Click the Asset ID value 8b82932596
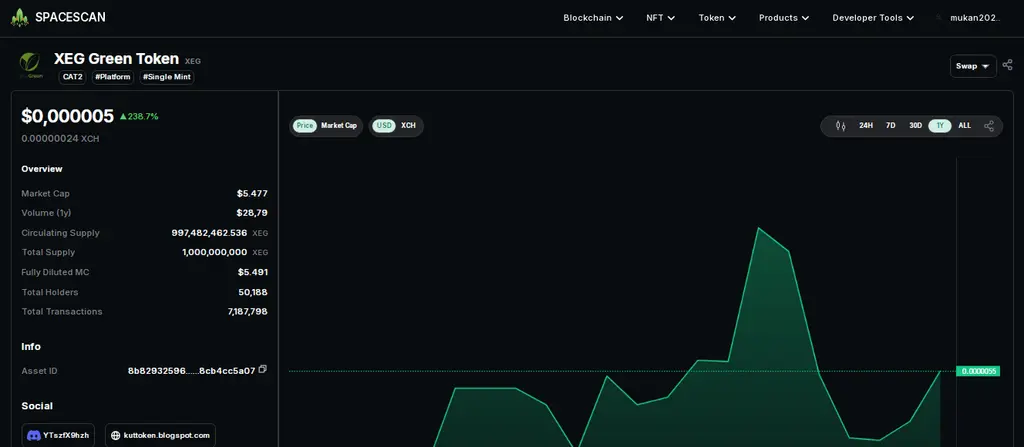 (191, 371)
